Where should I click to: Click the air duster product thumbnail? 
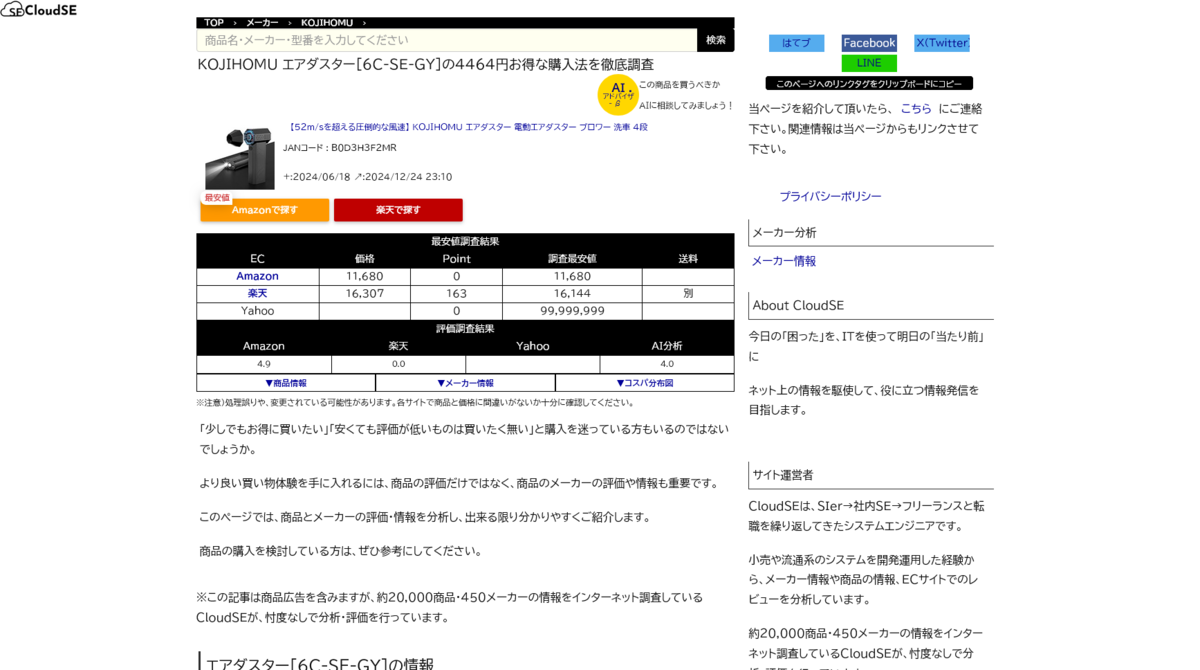pyautogui.click(x=240, y=159)
